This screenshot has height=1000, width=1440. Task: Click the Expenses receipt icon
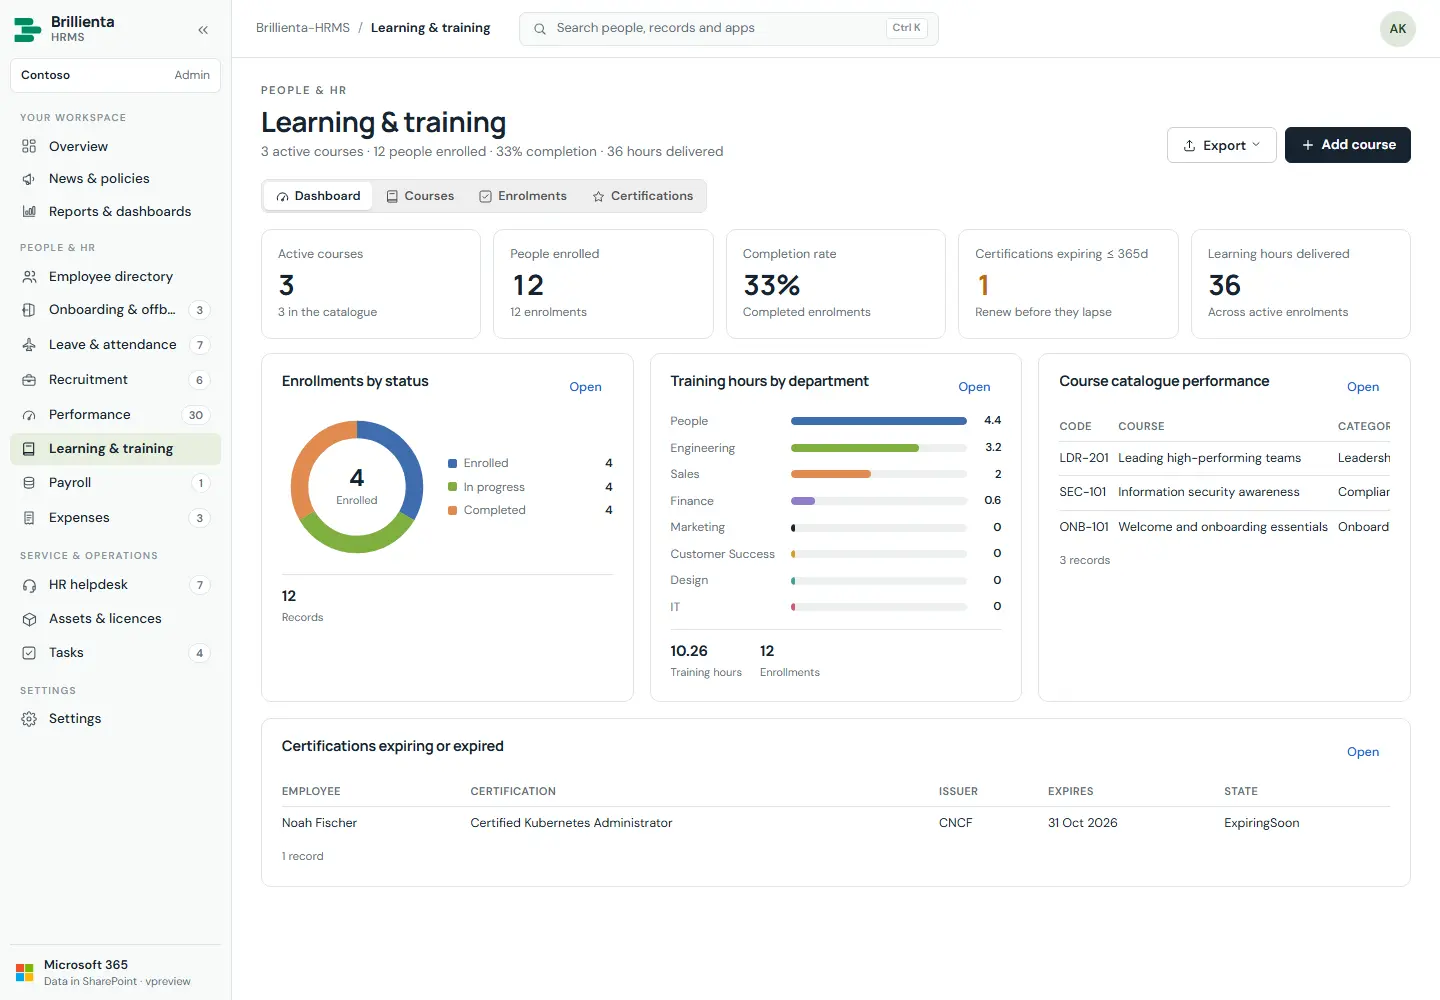click(29, 518)
